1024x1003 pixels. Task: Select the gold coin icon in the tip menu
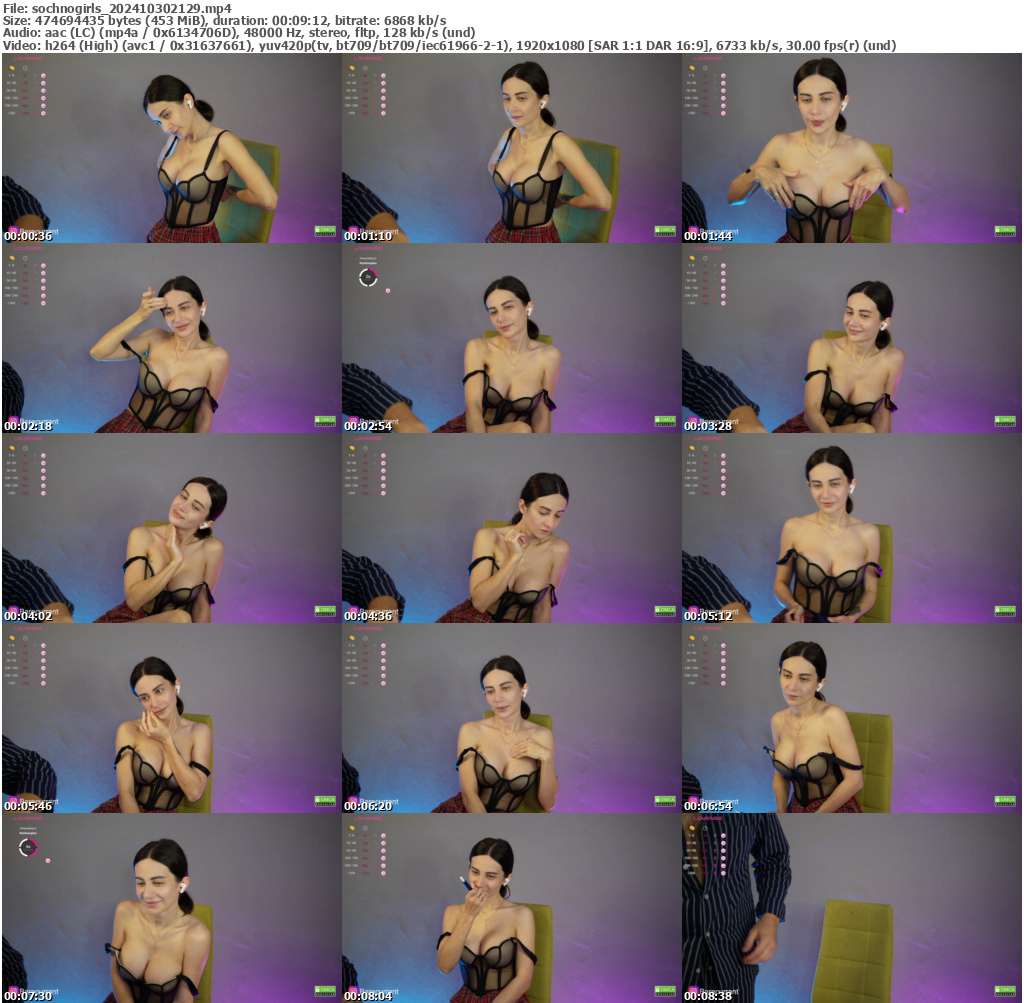coord(12,68)
